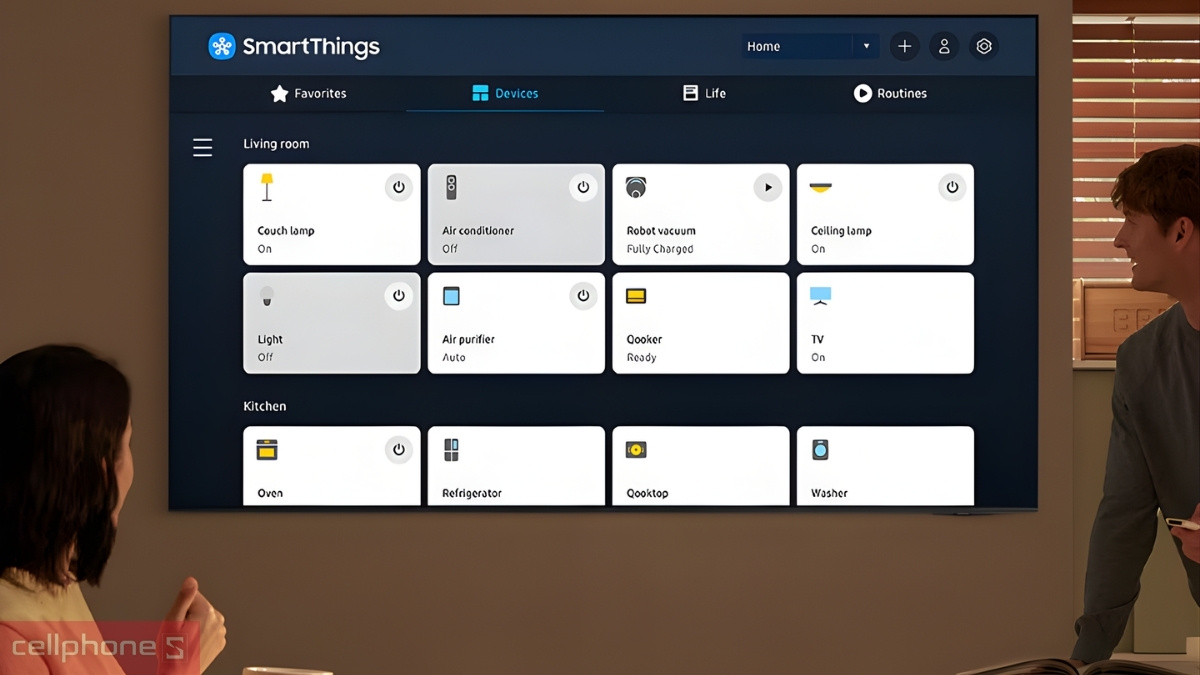The width and height of the screenshot is (1200, 675).
Task: Start the Robot vacuum with play button
Action: pos(767,187)
